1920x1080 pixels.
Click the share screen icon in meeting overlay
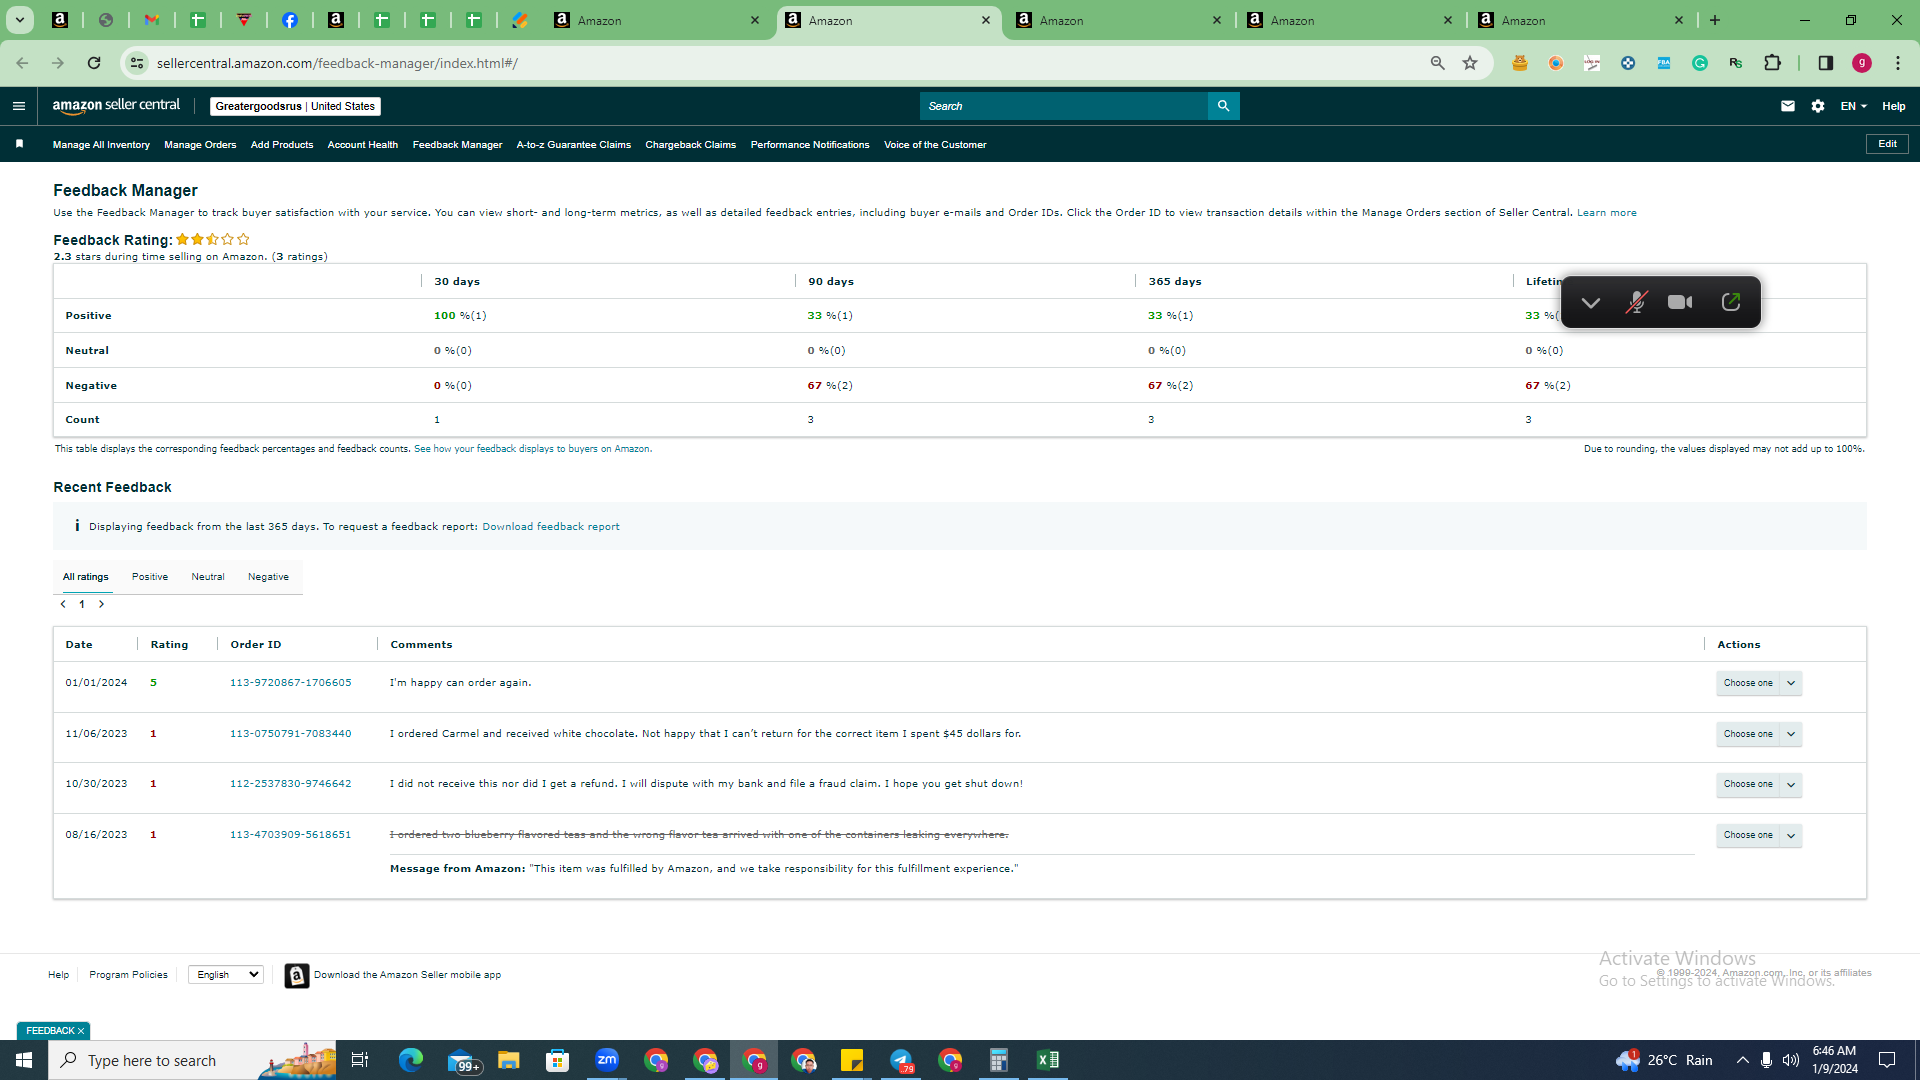click(x=1731, y=302)
